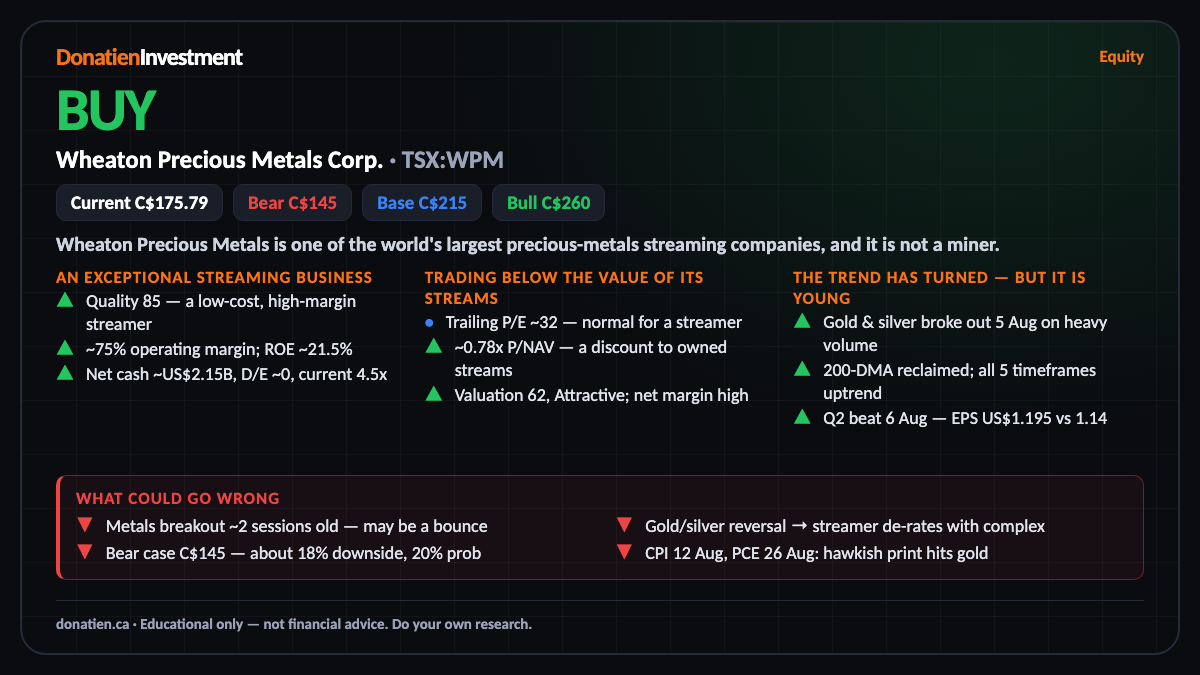Click the up arrow beside Valuation 62, Attractive
This screenshot has height=675, width=1200.
(434, 394)
